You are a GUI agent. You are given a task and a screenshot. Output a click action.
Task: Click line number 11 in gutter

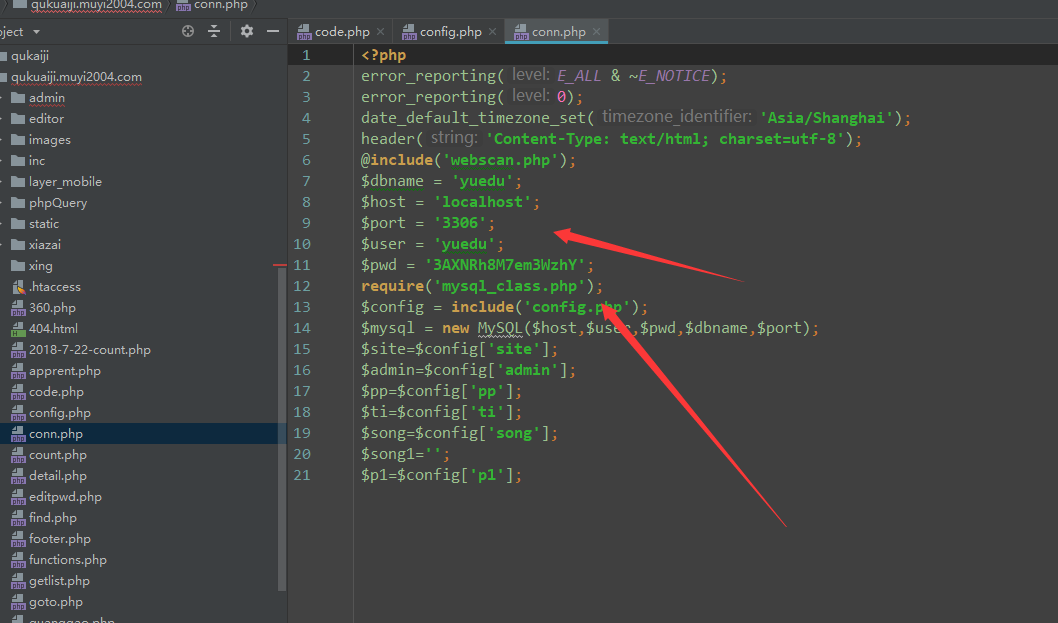click(302, 265)
